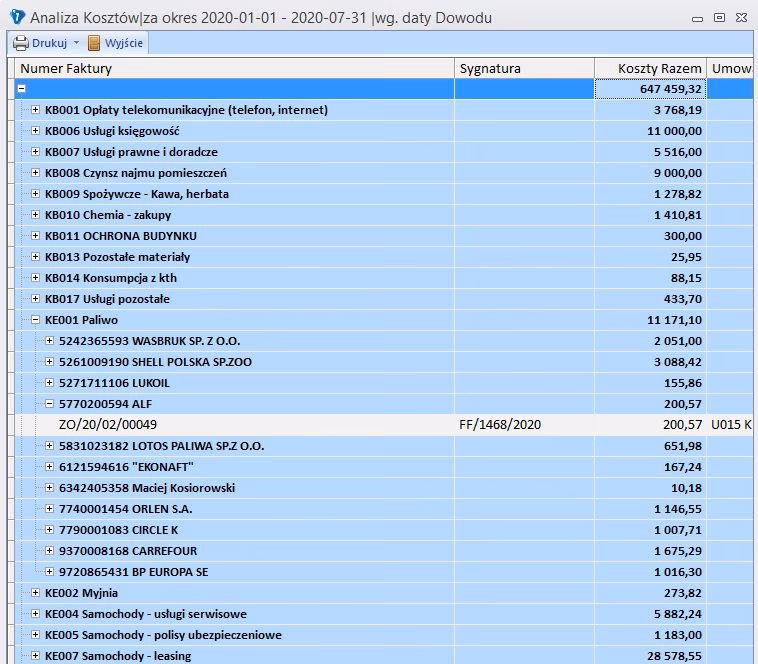The width and height of the screenshot is (758, 664).
Task: Click SHELL POLSKA amount 3 088,42
Action: pos(678,362)
